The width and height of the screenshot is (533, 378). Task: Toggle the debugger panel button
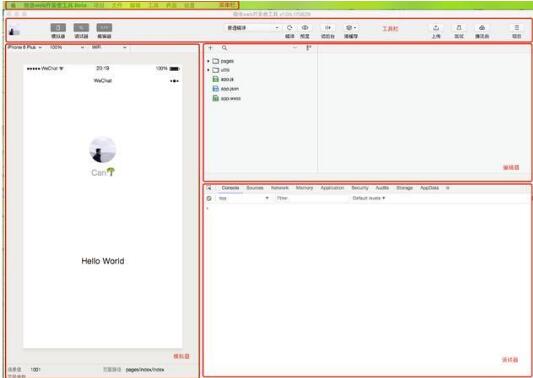(x=81, y=28)
